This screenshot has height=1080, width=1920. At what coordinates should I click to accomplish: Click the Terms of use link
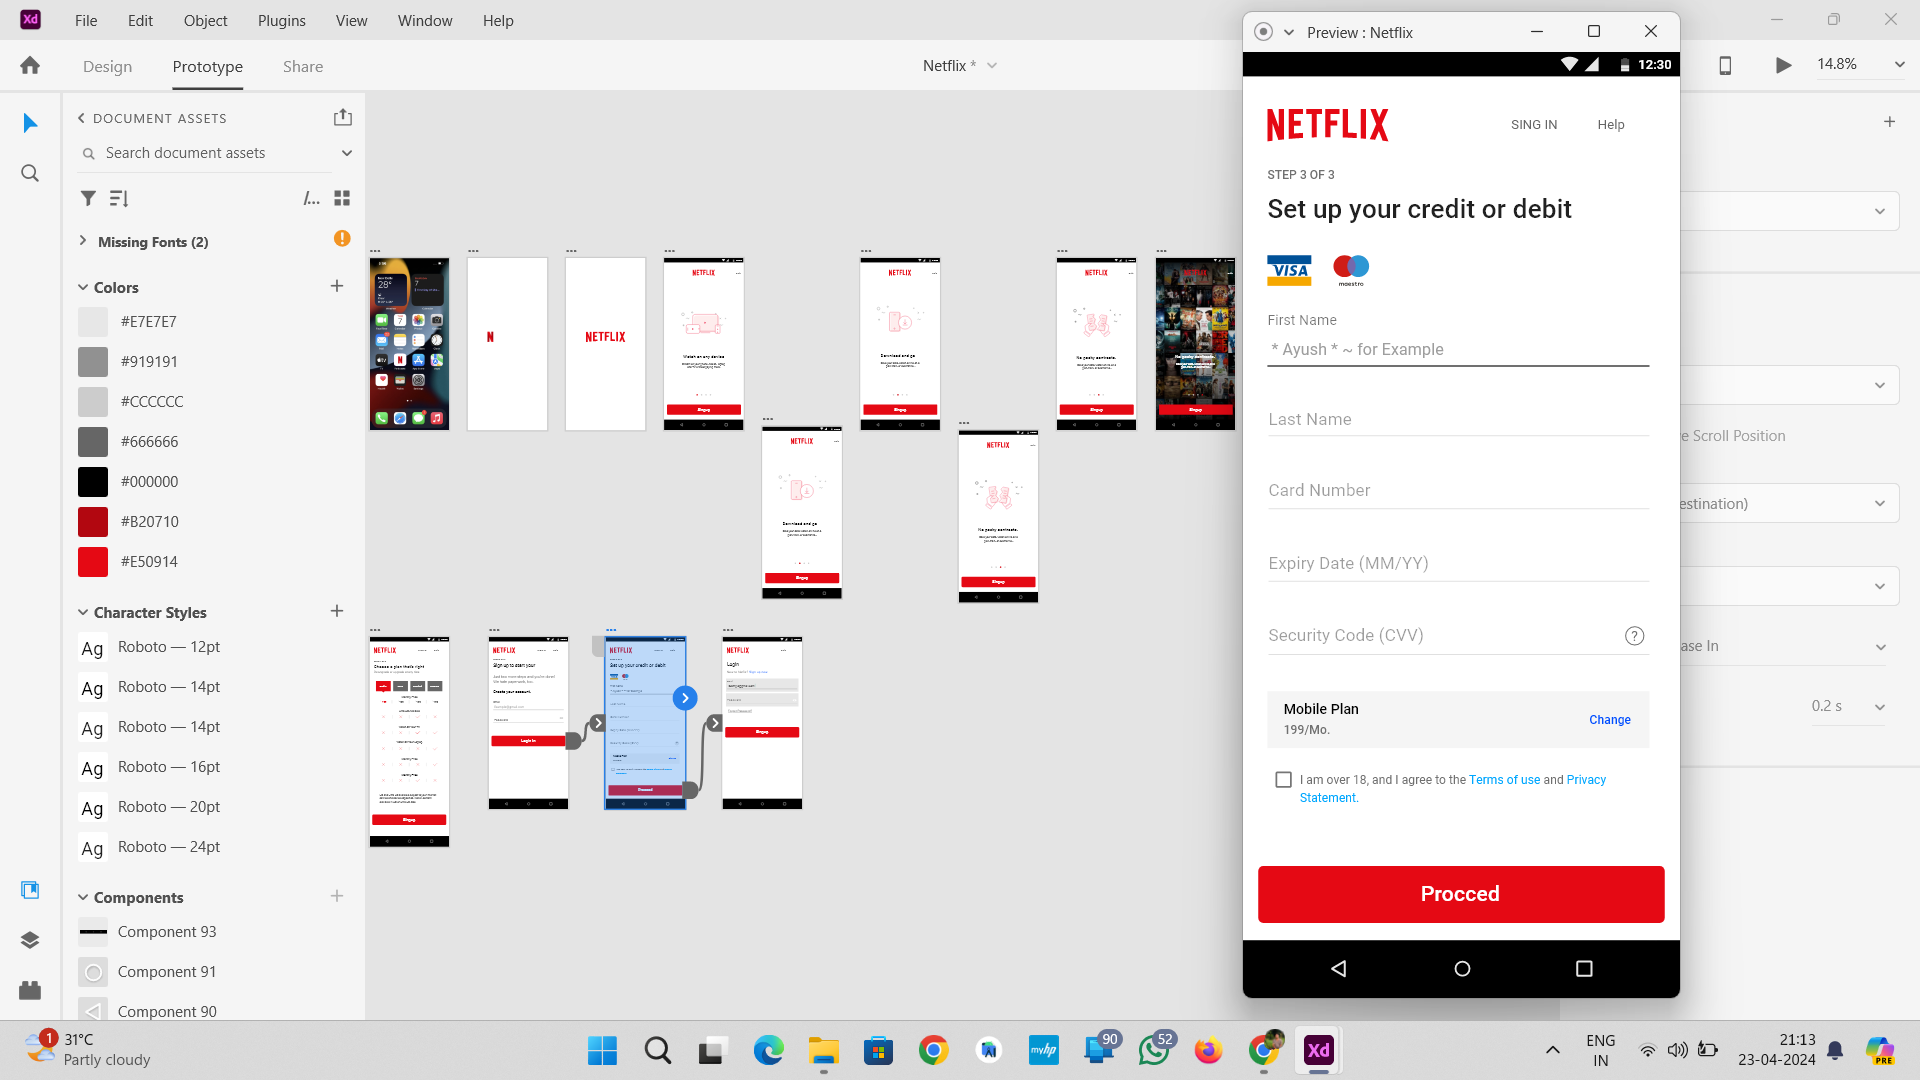[x=1504, y=780]
